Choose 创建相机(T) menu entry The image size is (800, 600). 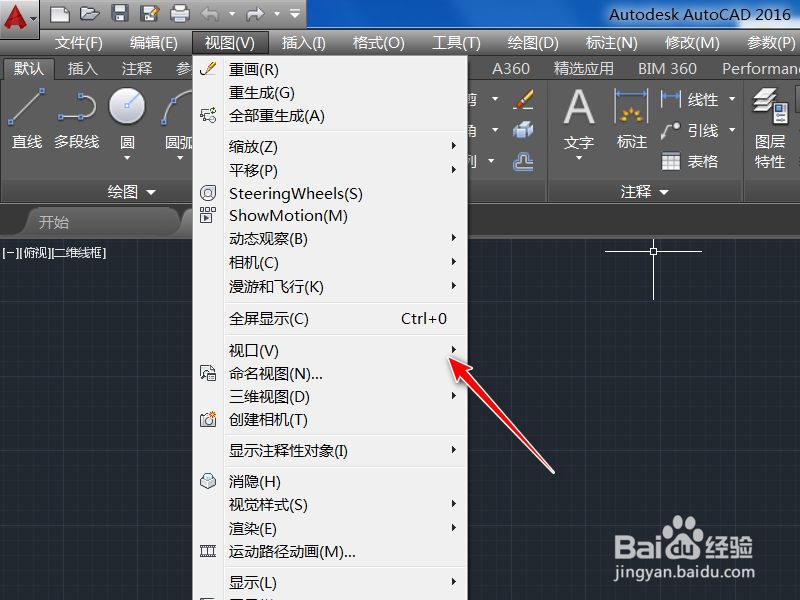pos(330,420)
